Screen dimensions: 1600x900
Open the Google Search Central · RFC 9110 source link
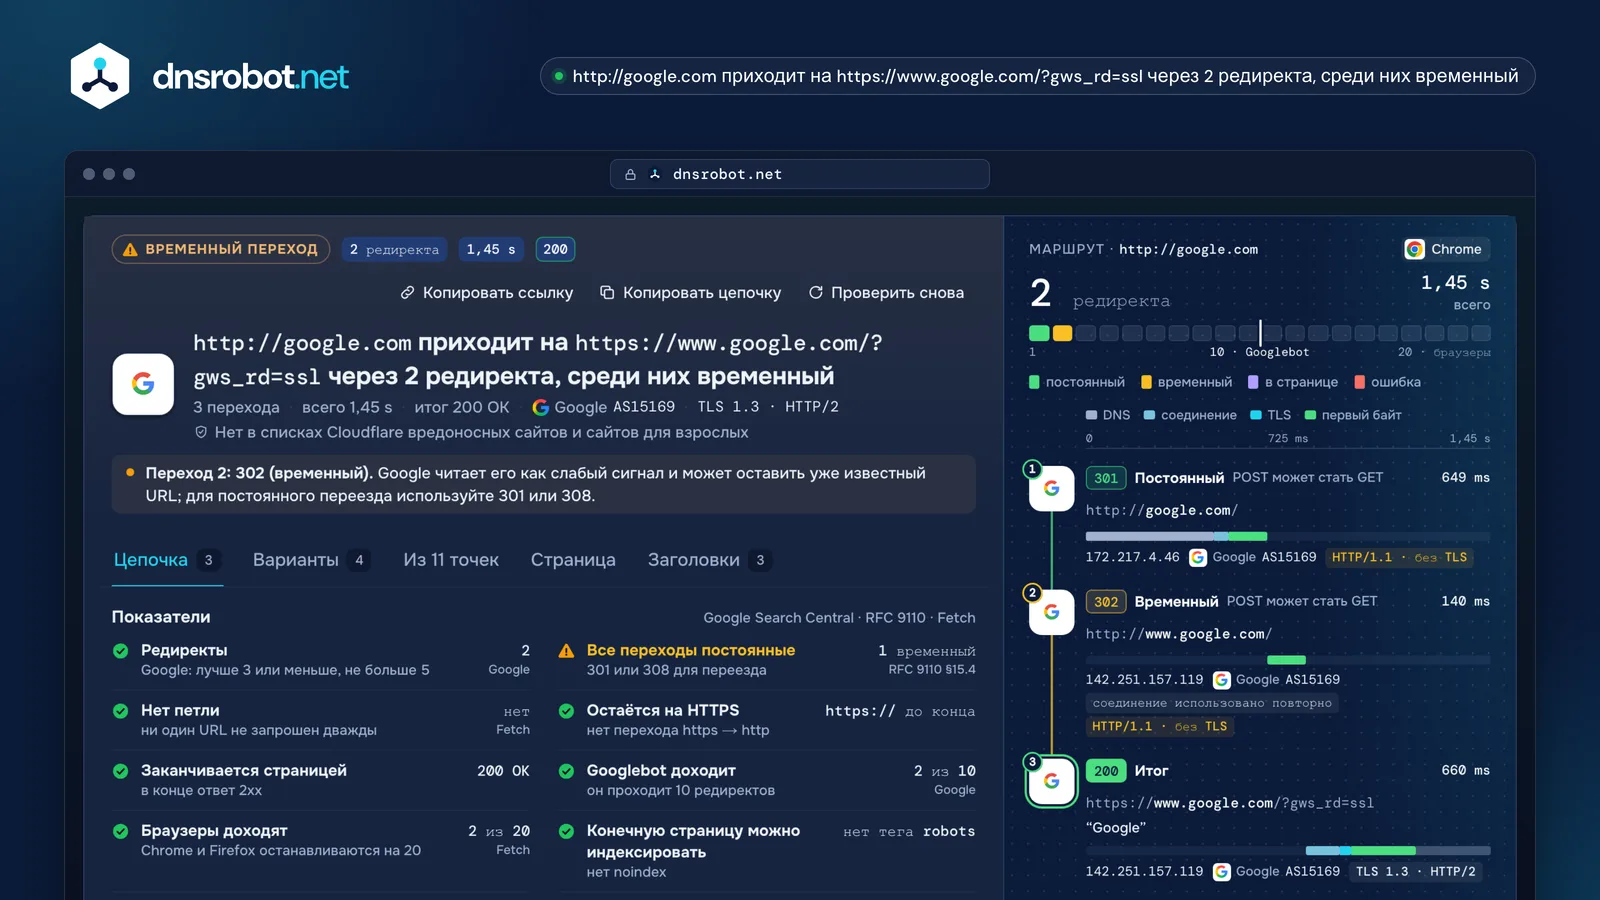[x=839, y=618]
